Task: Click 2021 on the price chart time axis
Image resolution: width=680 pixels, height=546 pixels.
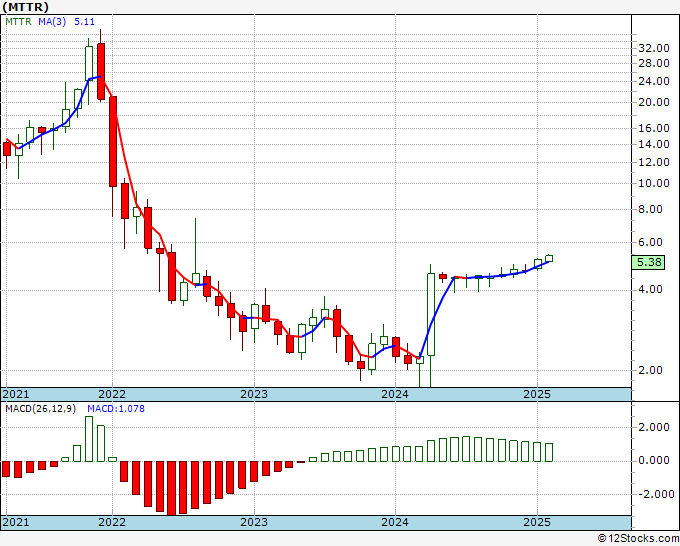Action: pos(16,394)
